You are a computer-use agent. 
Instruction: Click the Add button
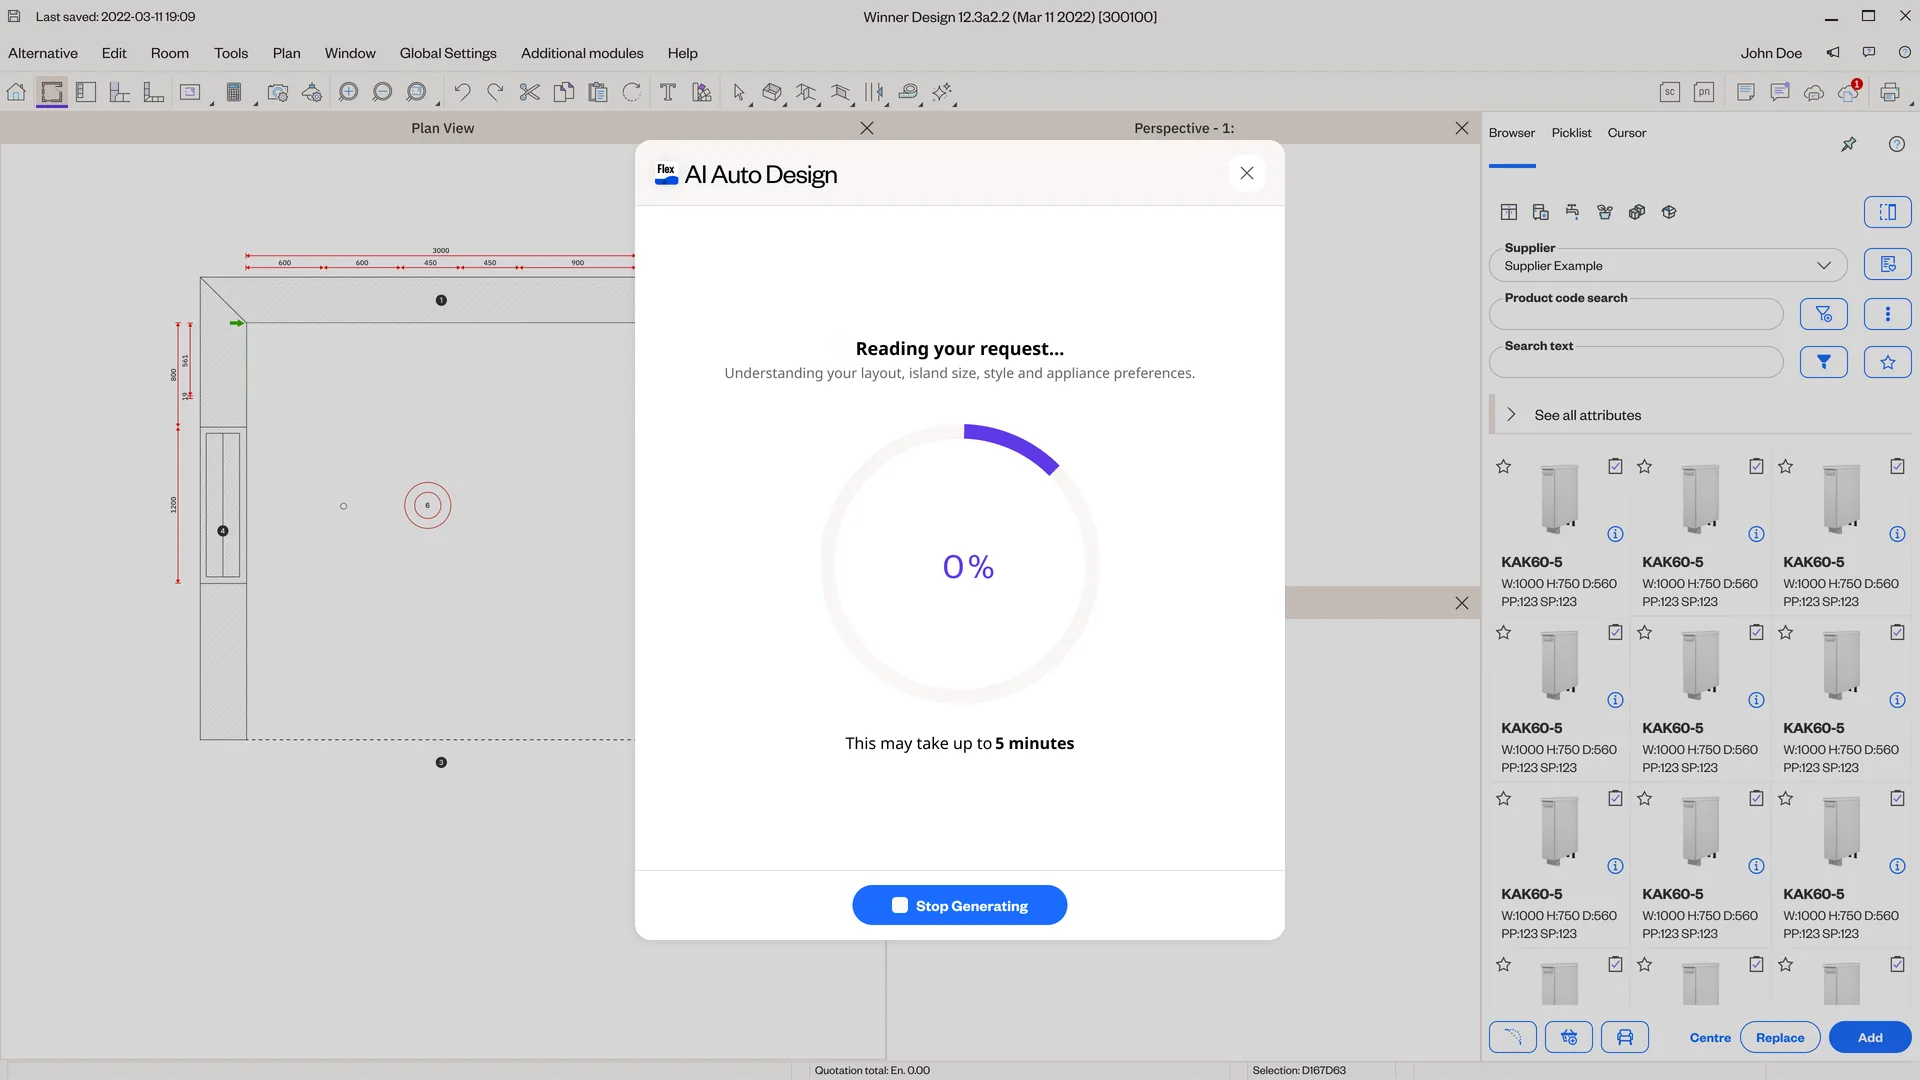pos(1870,1037)
